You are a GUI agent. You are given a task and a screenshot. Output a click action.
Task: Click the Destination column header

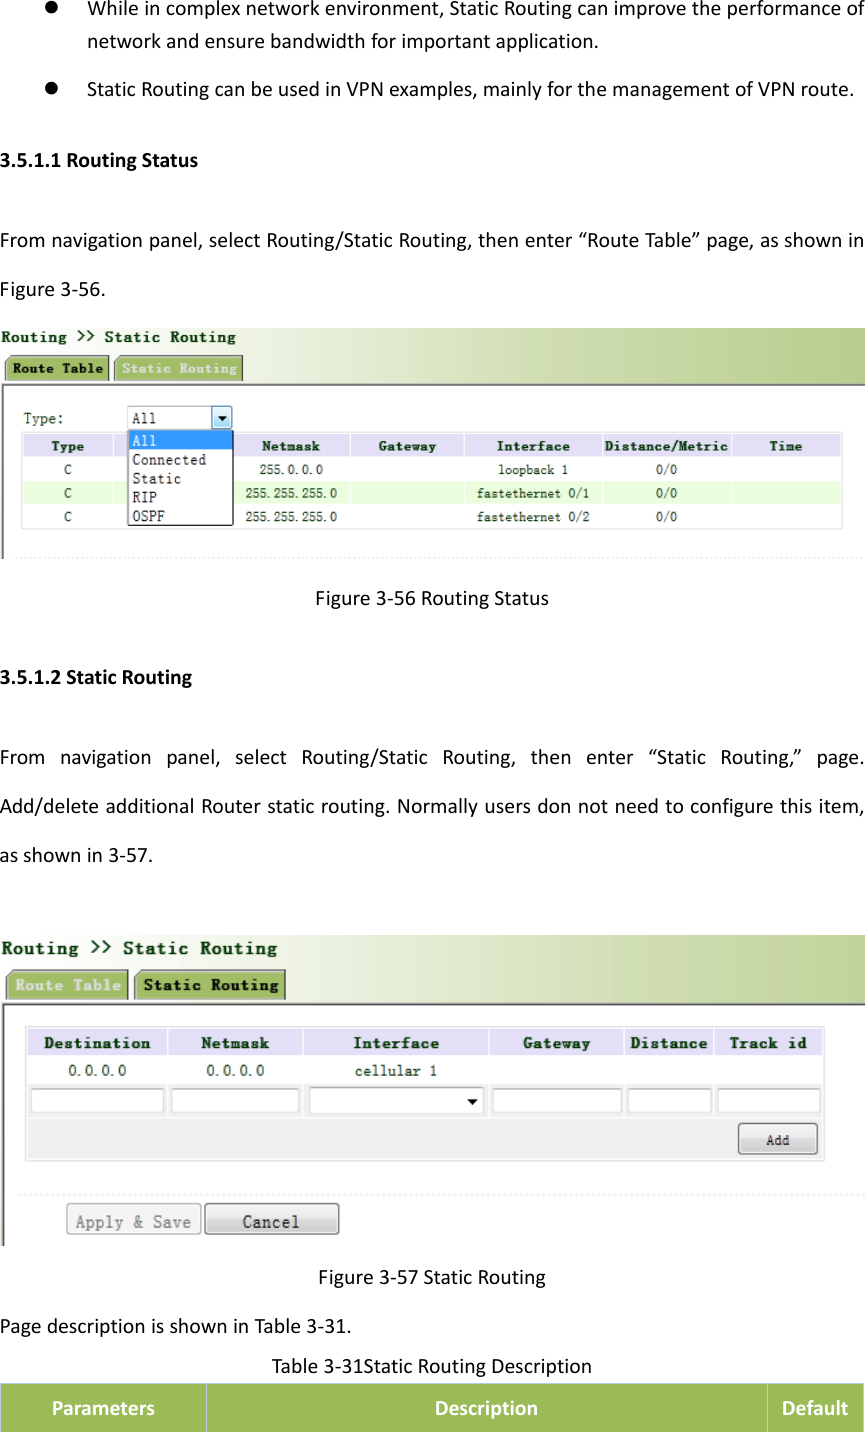point(97,1043)
